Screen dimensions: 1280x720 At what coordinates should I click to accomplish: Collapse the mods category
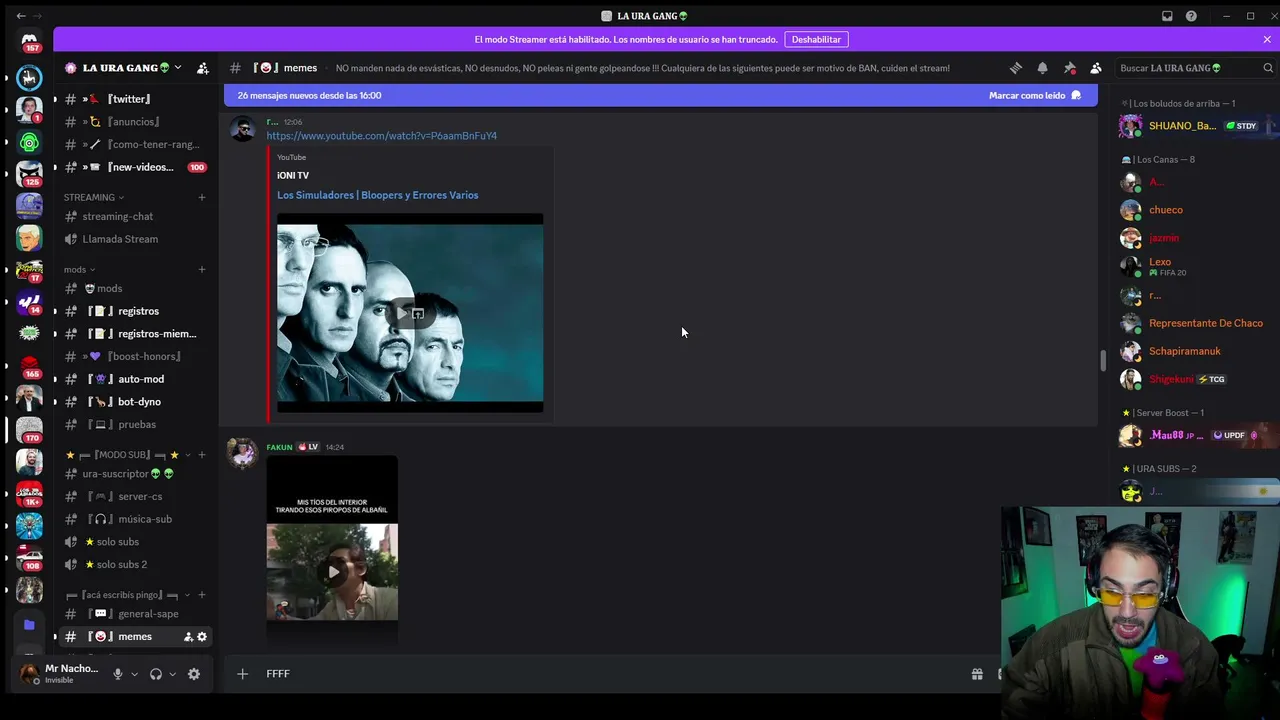click(79, 269)
